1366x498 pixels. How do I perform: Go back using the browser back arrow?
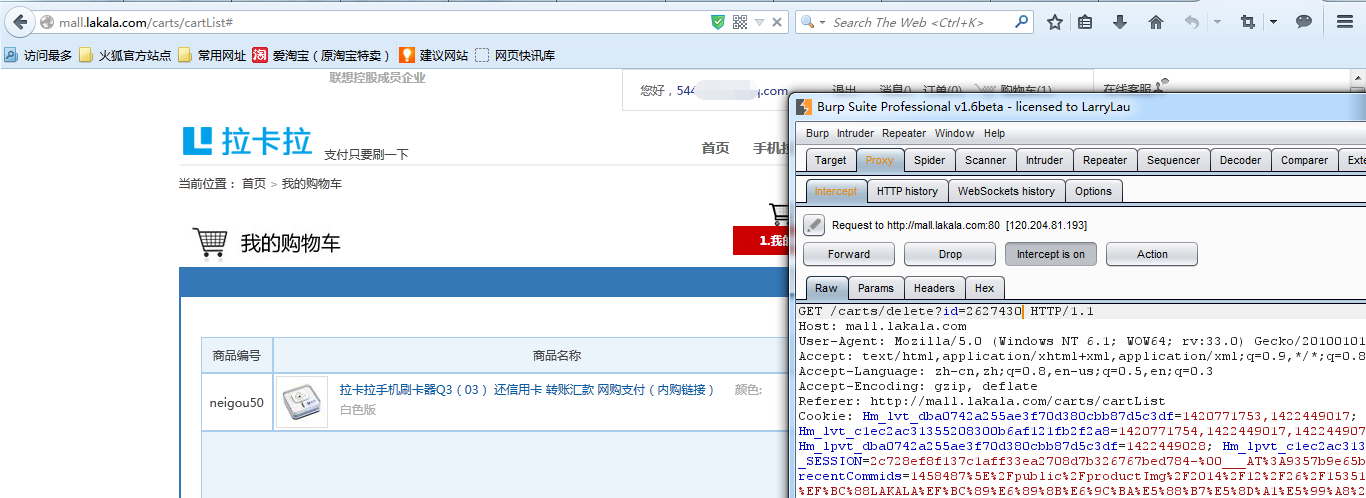point(19,22)
